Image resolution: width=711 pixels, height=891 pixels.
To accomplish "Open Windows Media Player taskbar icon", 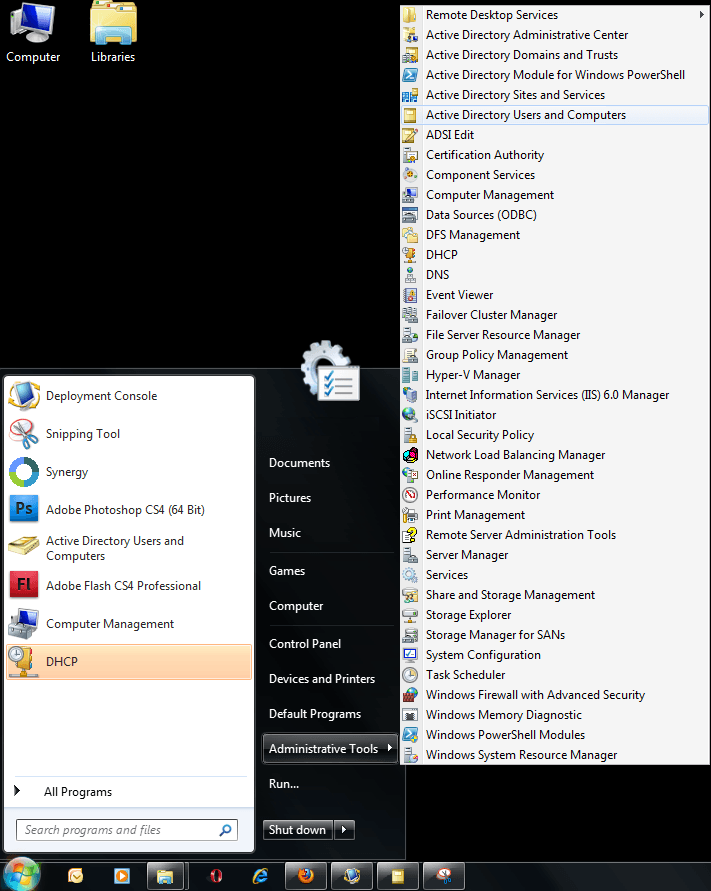I will click(122, 876).
